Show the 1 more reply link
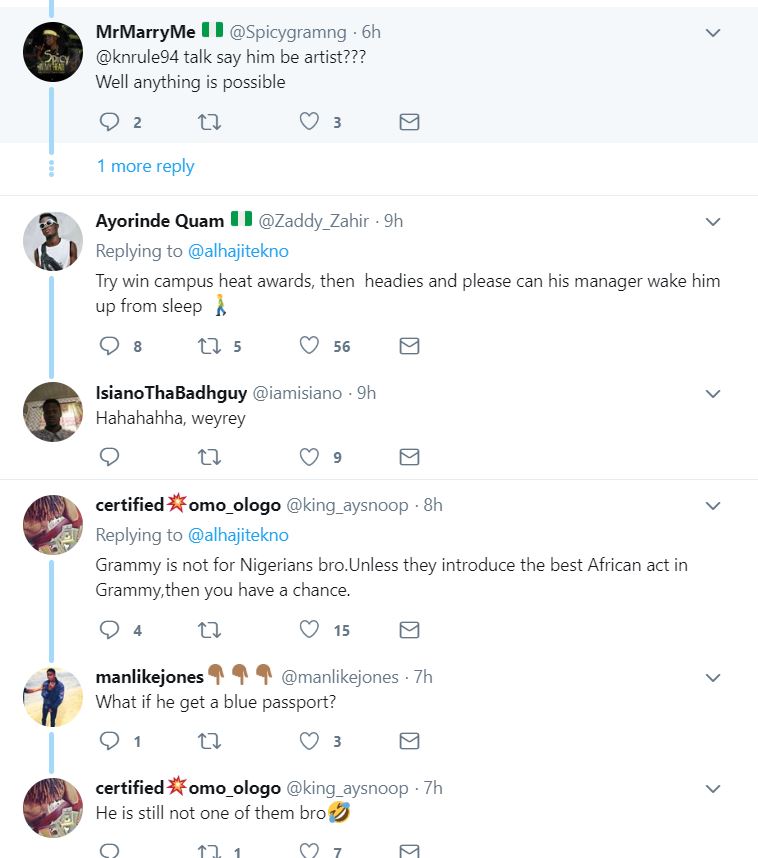 (145, 166)
